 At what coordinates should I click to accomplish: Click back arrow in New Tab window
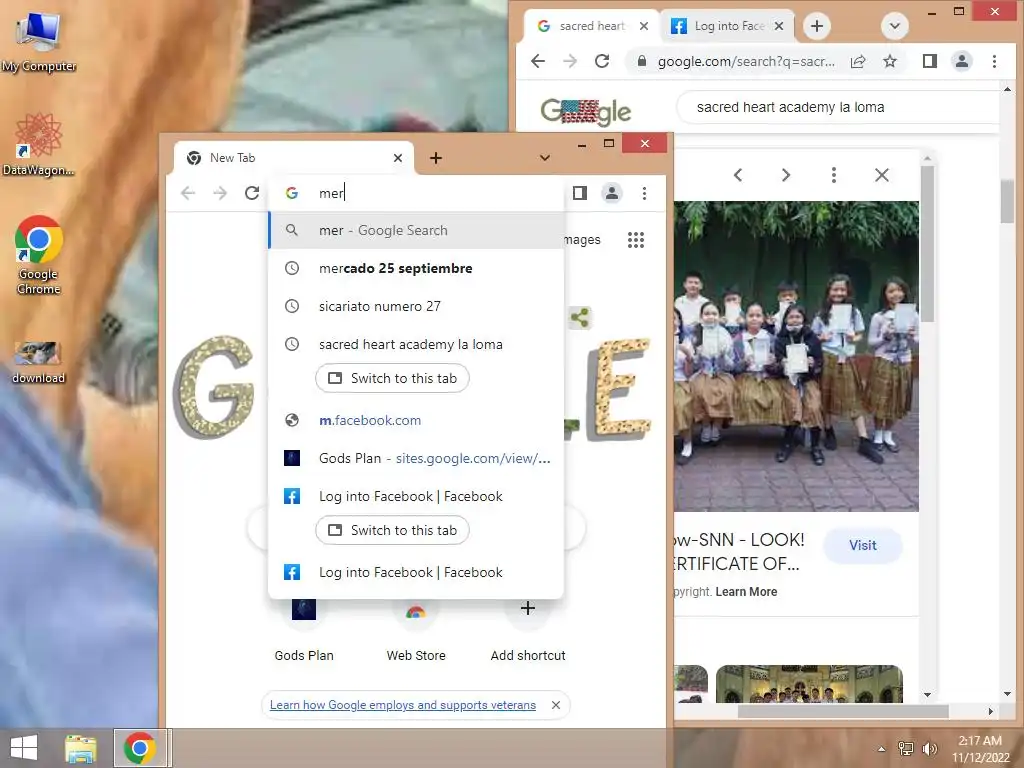[188, 193]
